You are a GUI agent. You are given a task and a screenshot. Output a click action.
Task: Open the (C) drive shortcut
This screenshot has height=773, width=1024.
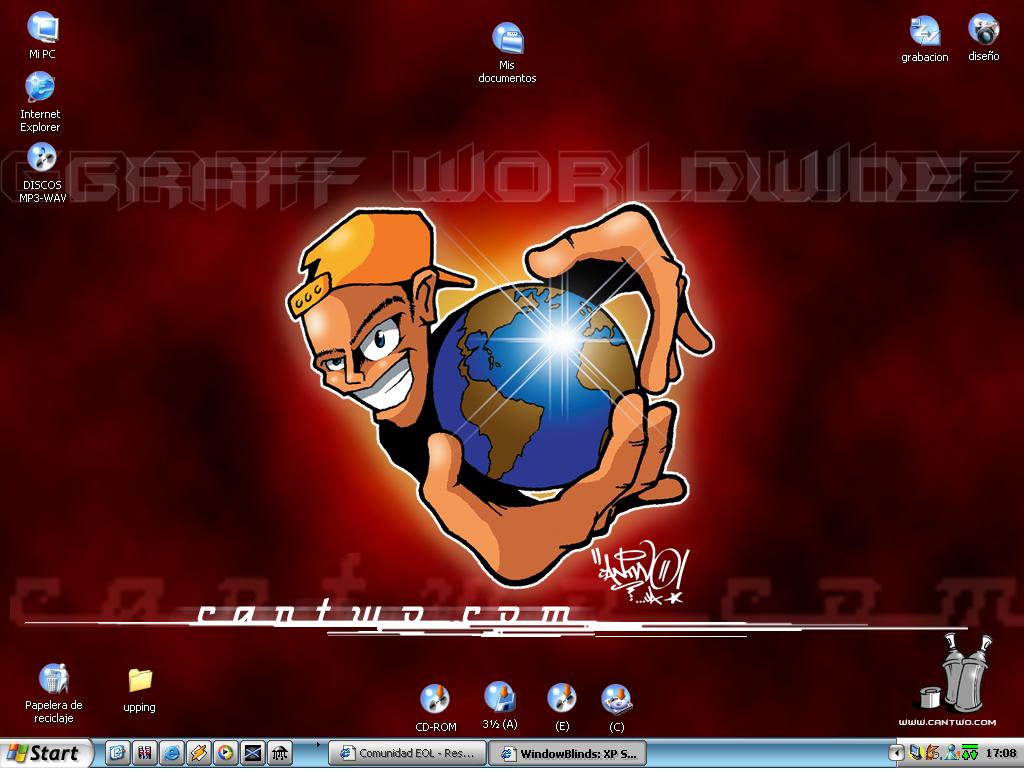[x=616, y=698]
